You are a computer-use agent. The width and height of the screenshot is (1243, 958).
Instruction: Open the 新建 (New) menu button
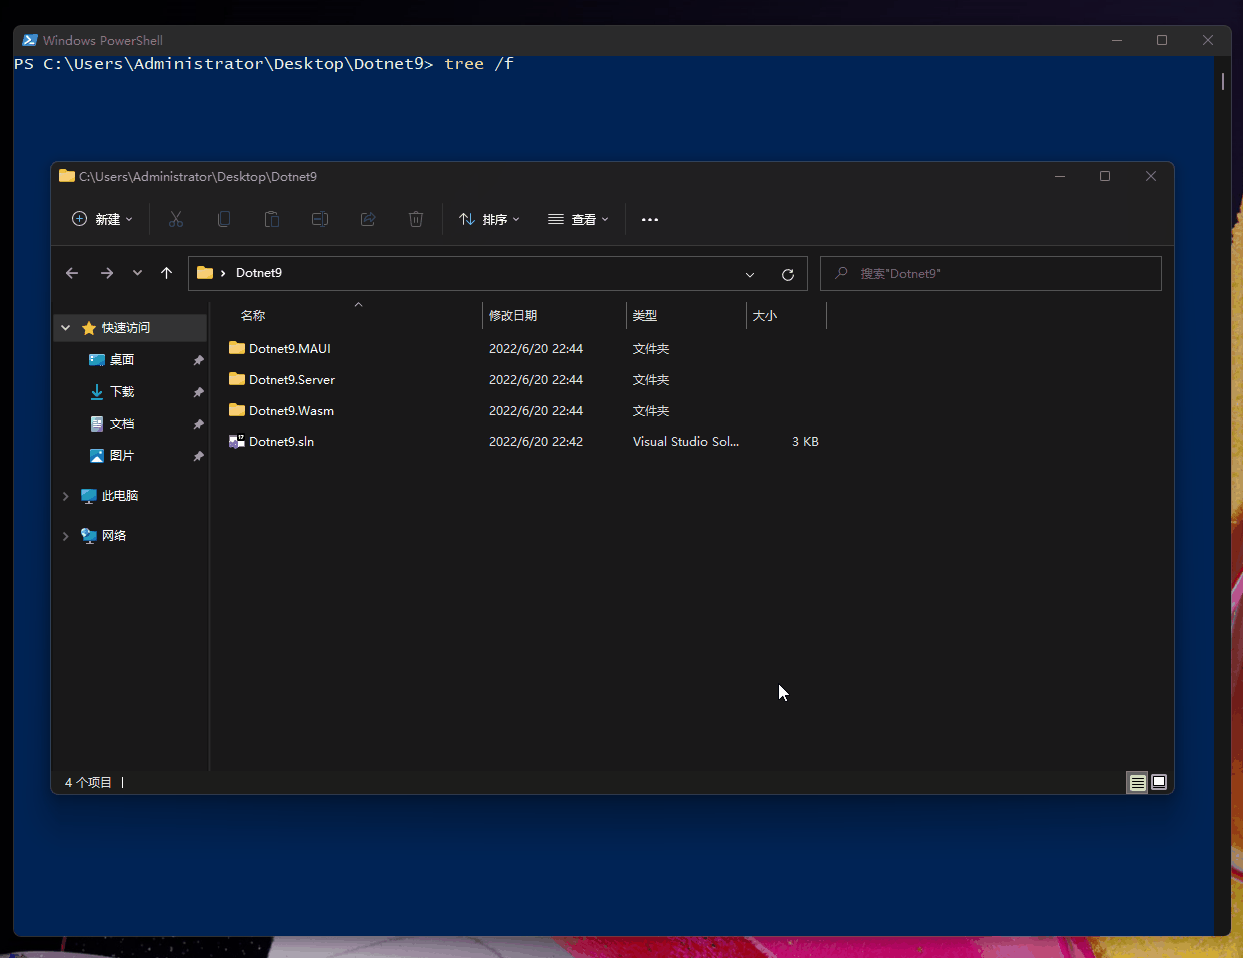click(102, 219)
